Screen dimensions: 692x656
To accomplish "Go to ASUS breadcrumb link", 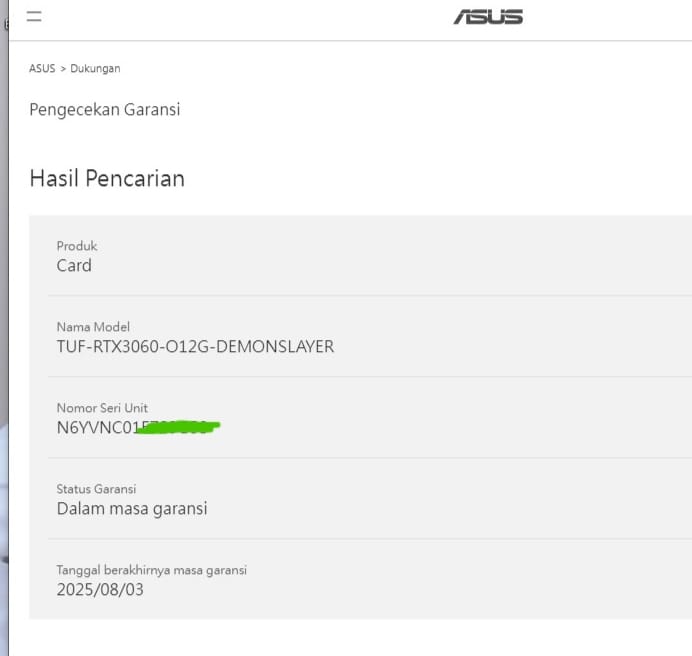I will click(x=42, y=68).
